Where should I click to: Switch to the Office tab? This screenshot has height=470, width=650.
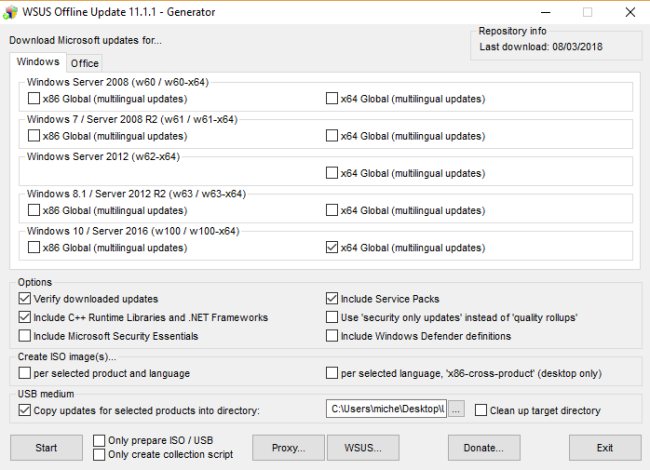click(85, 63)
